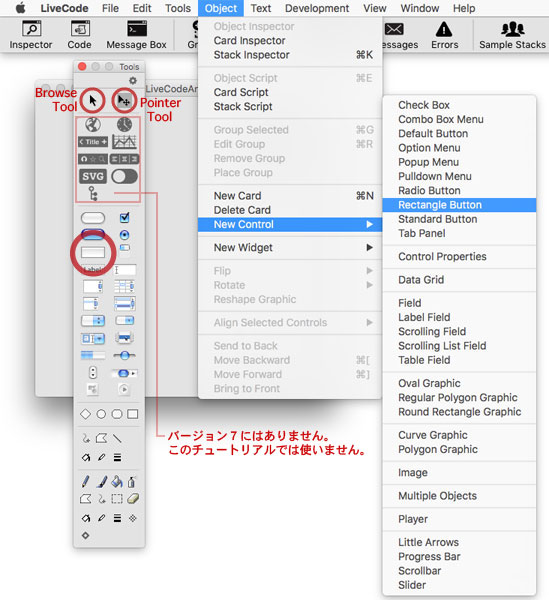Choose the radio button control tool
The width and height of the screenshot is (549, 600).
[124, 235]
